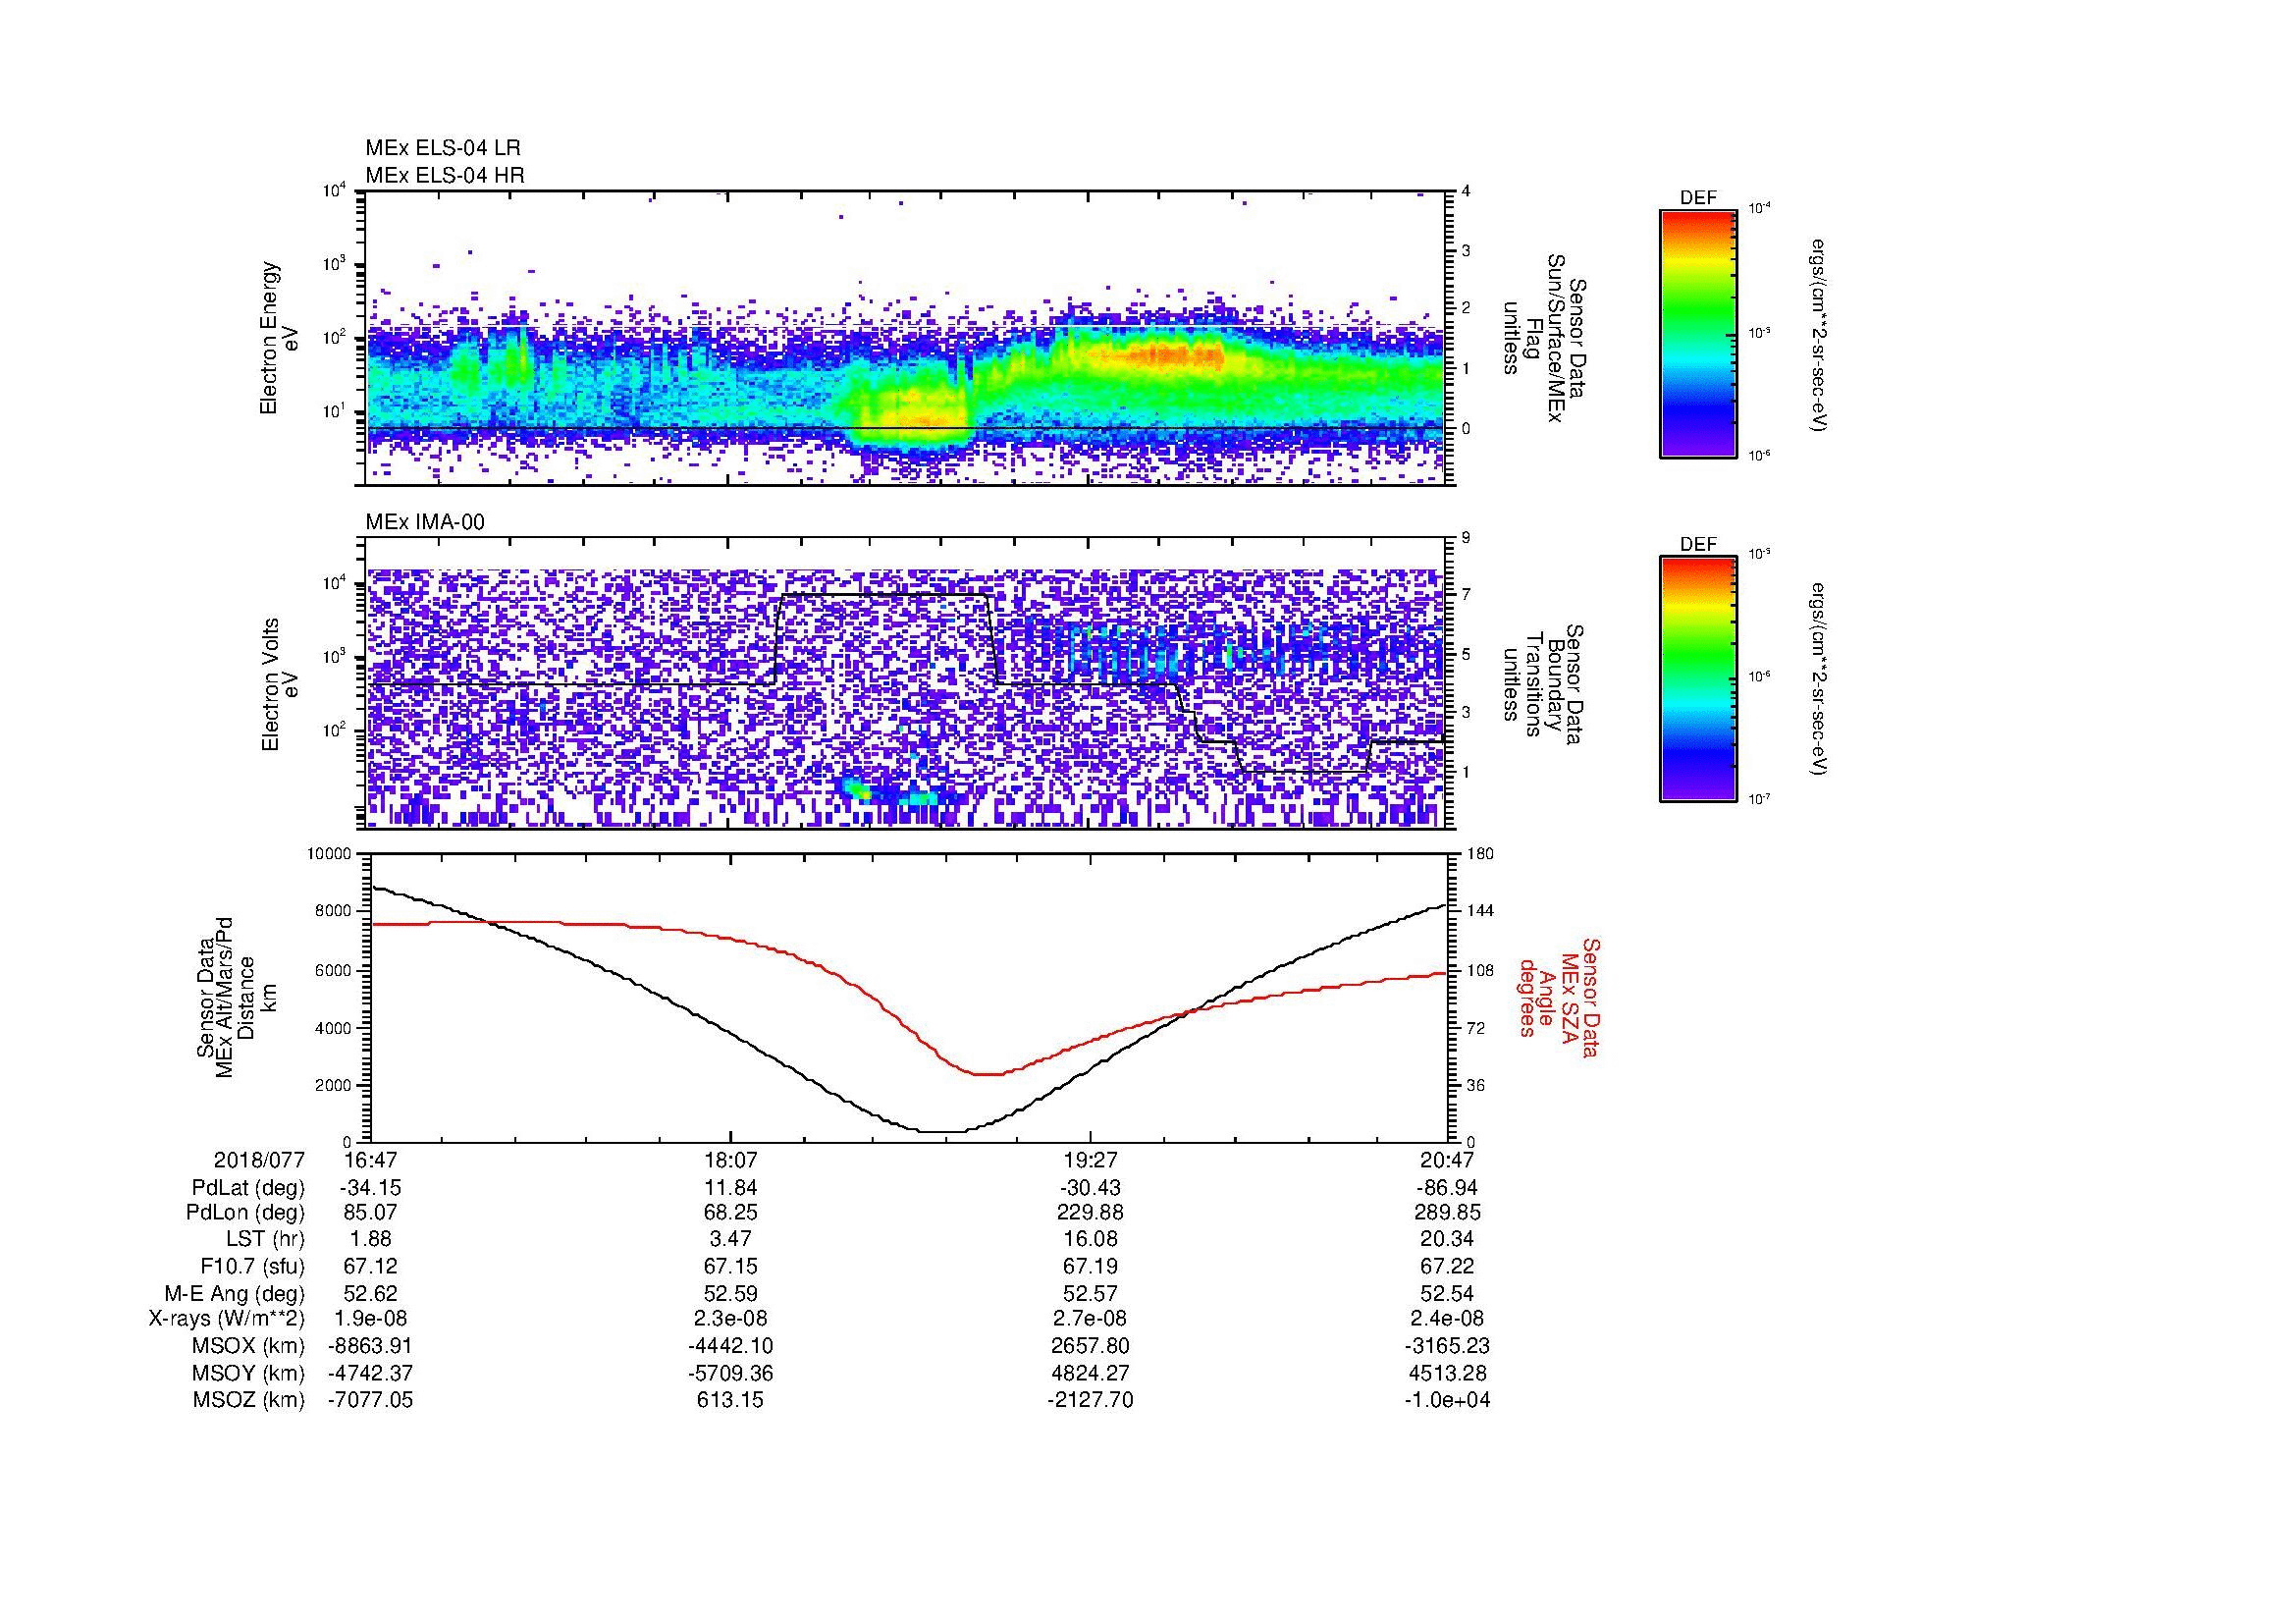Image resolution: width=2296 pixels, height=1623 pixels.
Task: Click the lower DEF color bar
Action: coord(1698,679)
